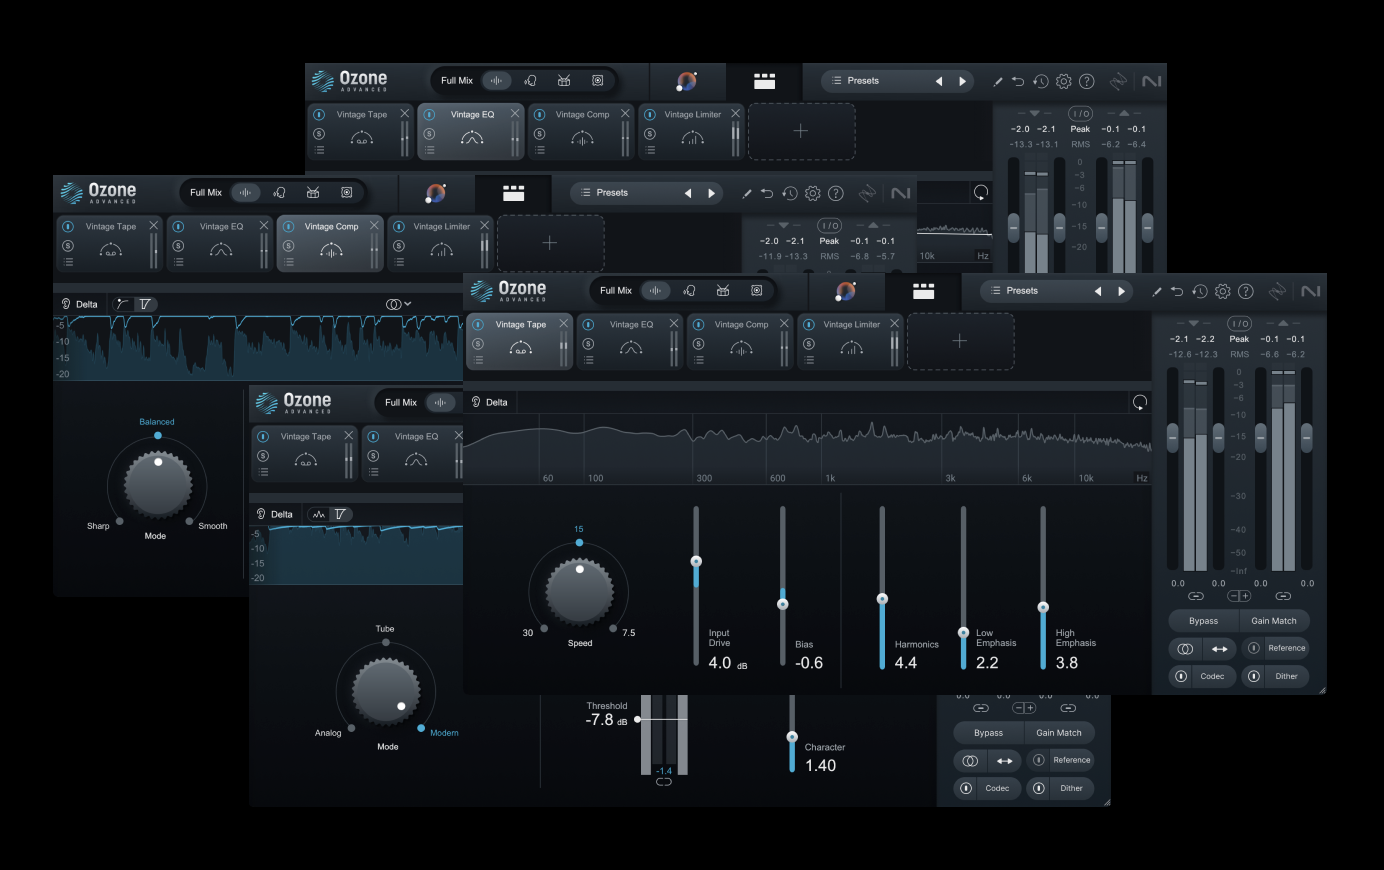
Task: Toggle Vintage EQ power in front window
Action: tap(588, 324)
